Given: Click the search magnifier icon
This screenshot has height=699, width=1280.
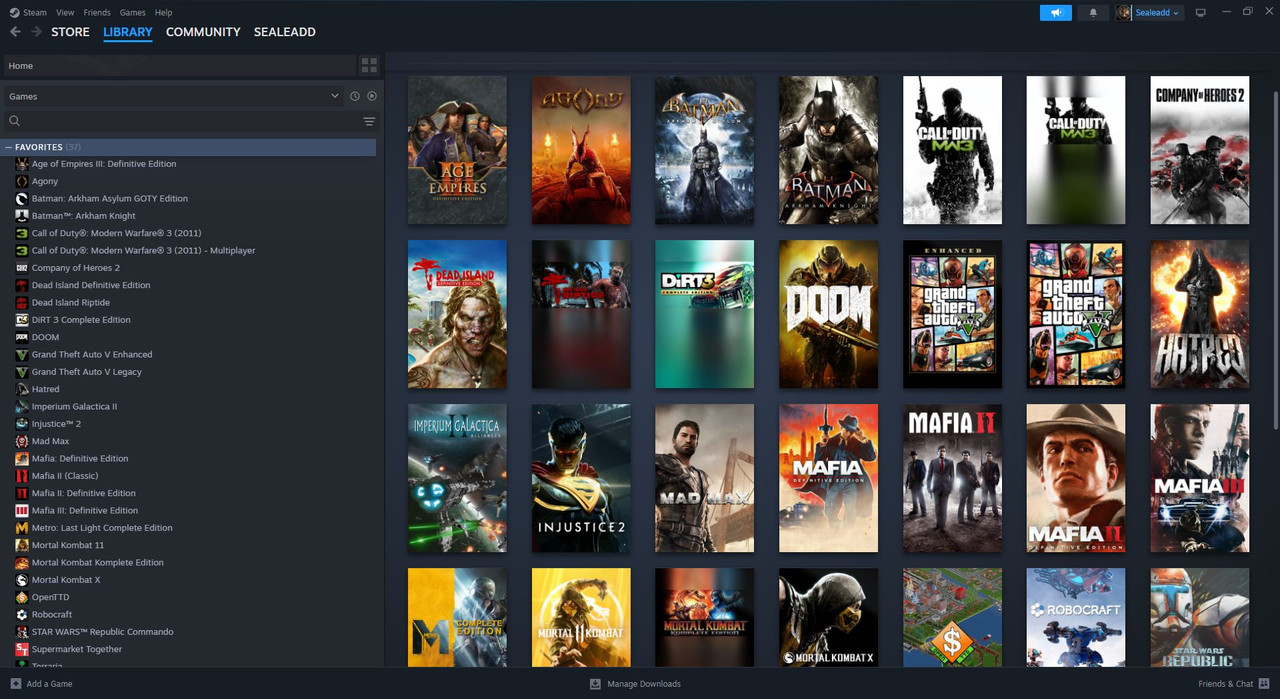Looking at the screenshot, I should (14, 121).
